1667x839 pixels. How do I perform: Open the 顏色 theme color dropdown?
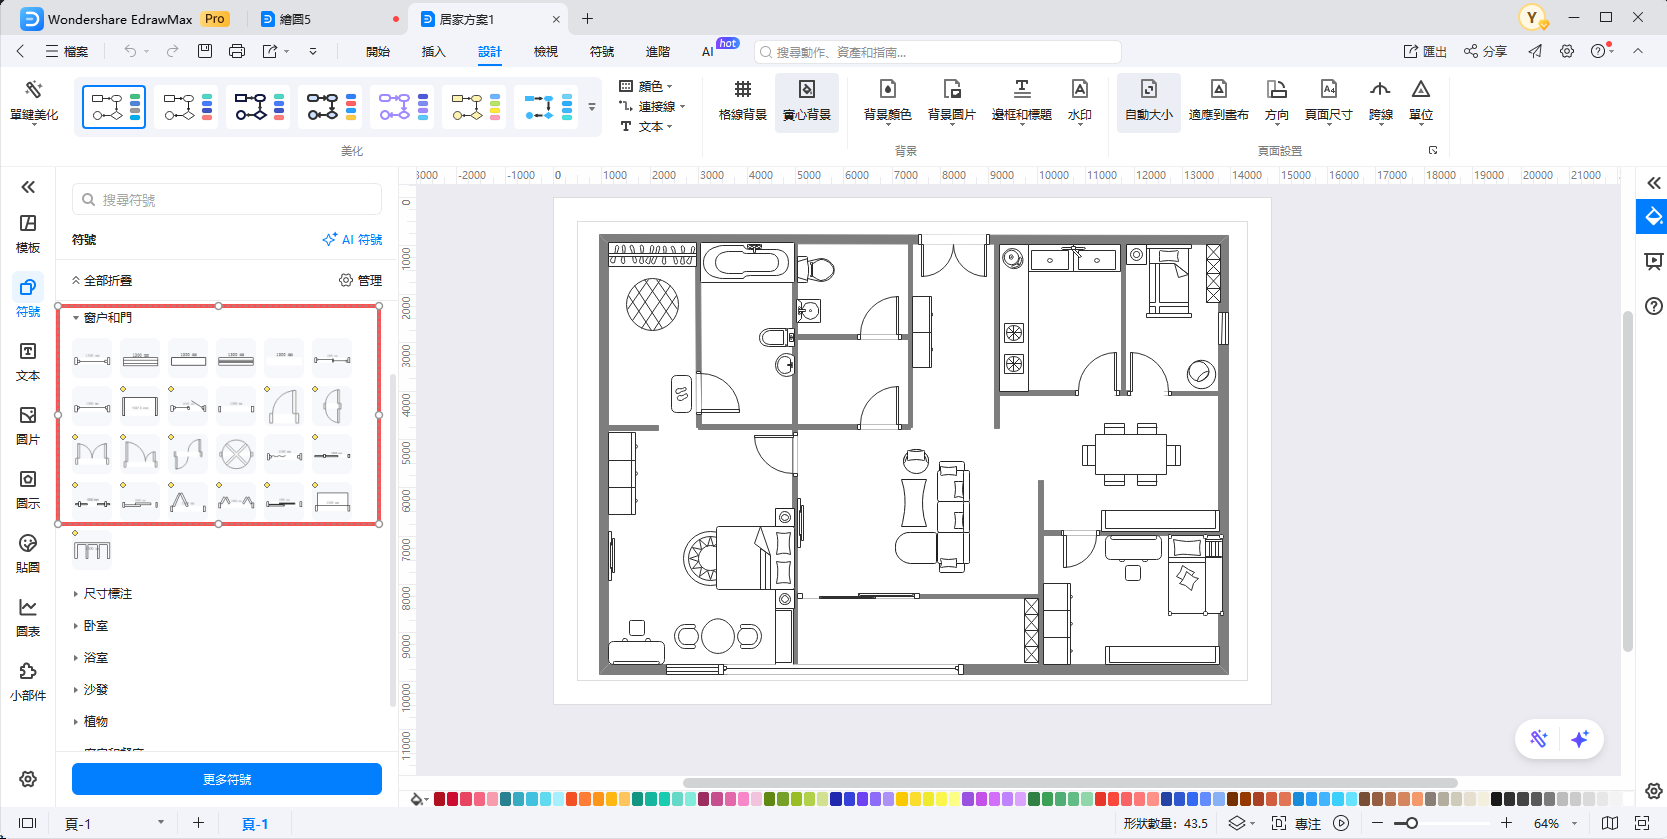point(647,86)
